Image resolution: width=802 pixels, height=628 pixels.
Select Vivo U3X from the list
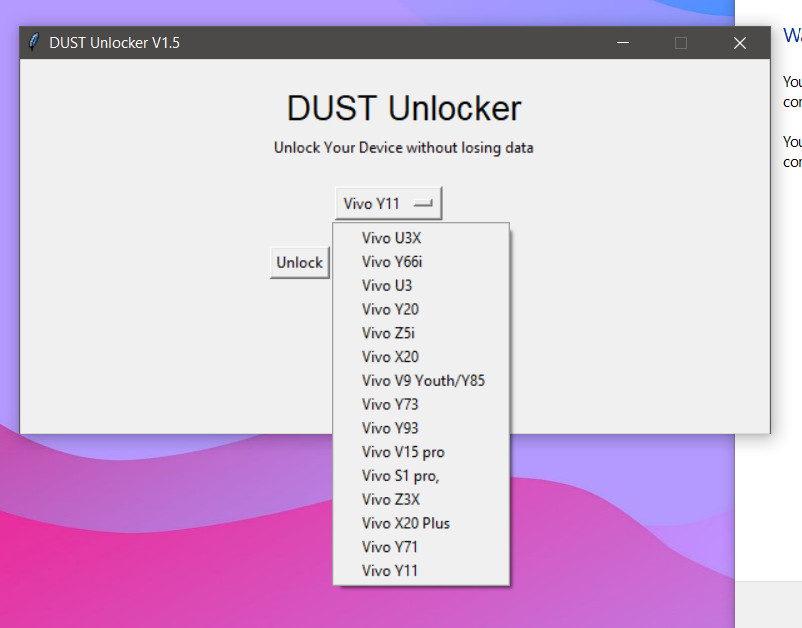tap(421, 238)
